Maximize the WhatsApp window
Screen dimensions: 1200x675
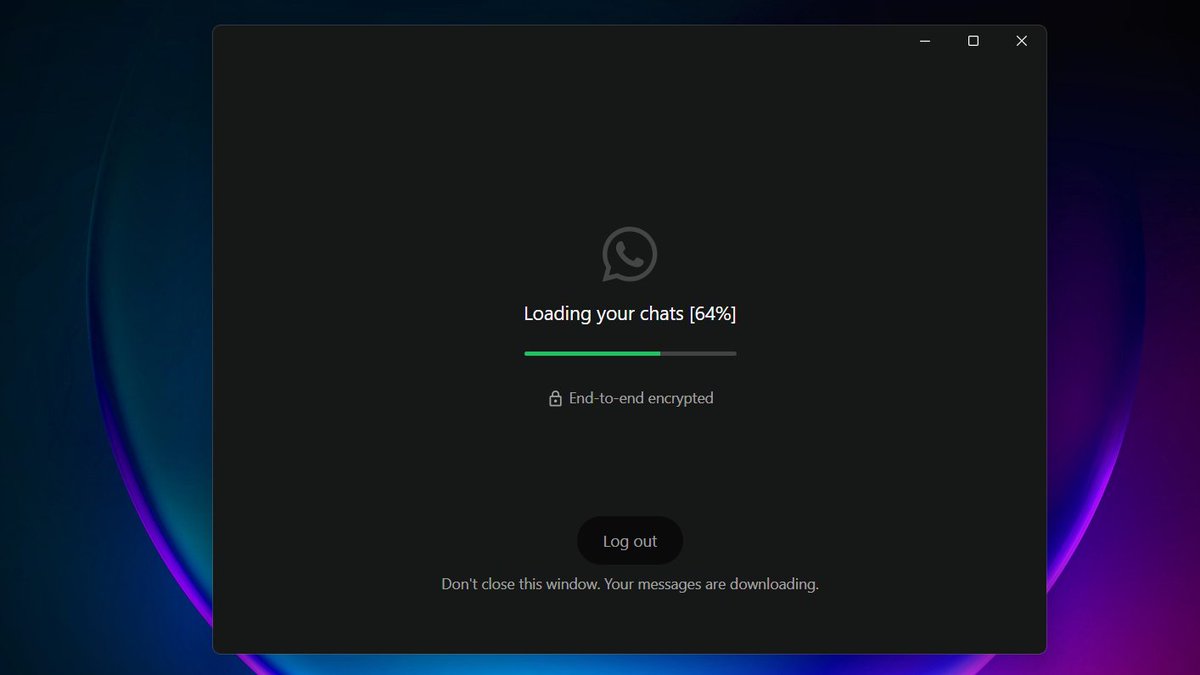click(973, 41)
